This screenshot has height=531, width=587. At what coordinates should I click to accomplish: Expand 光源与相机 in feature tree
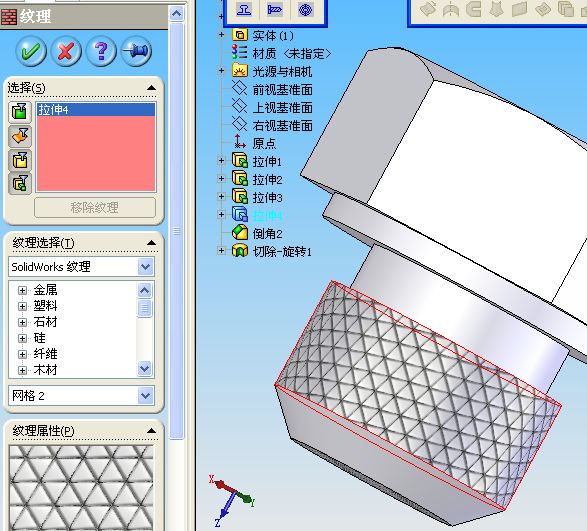click(221, 71)
